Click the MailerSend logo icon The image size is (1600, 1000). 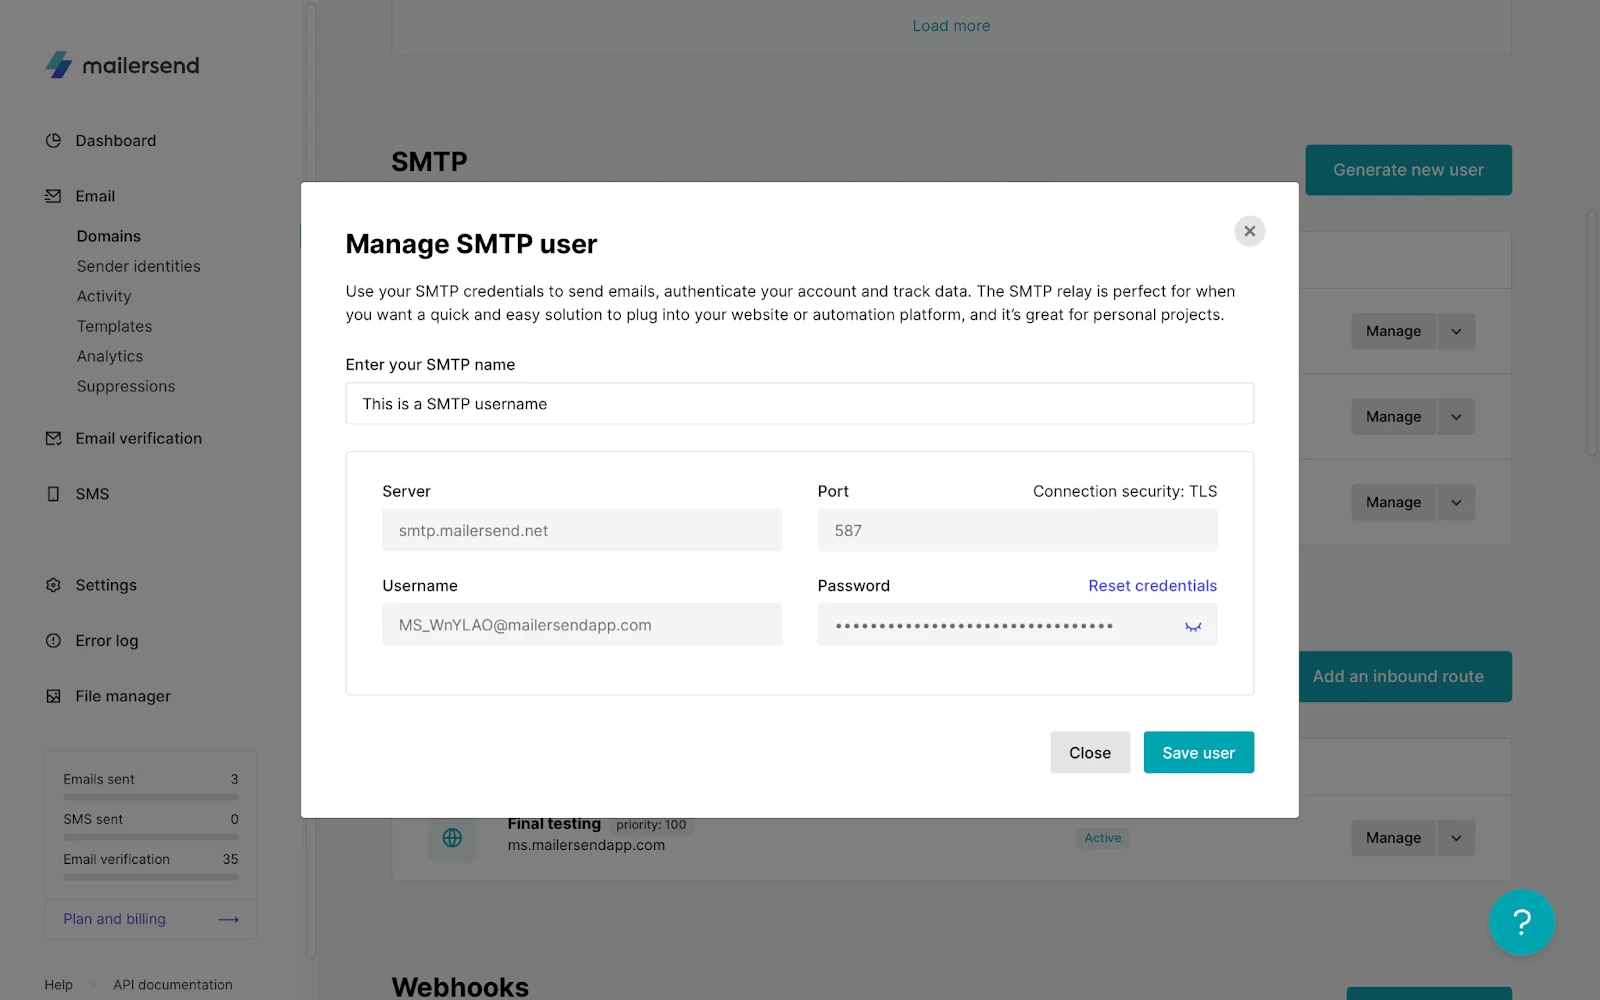click(x=59, y=65)
